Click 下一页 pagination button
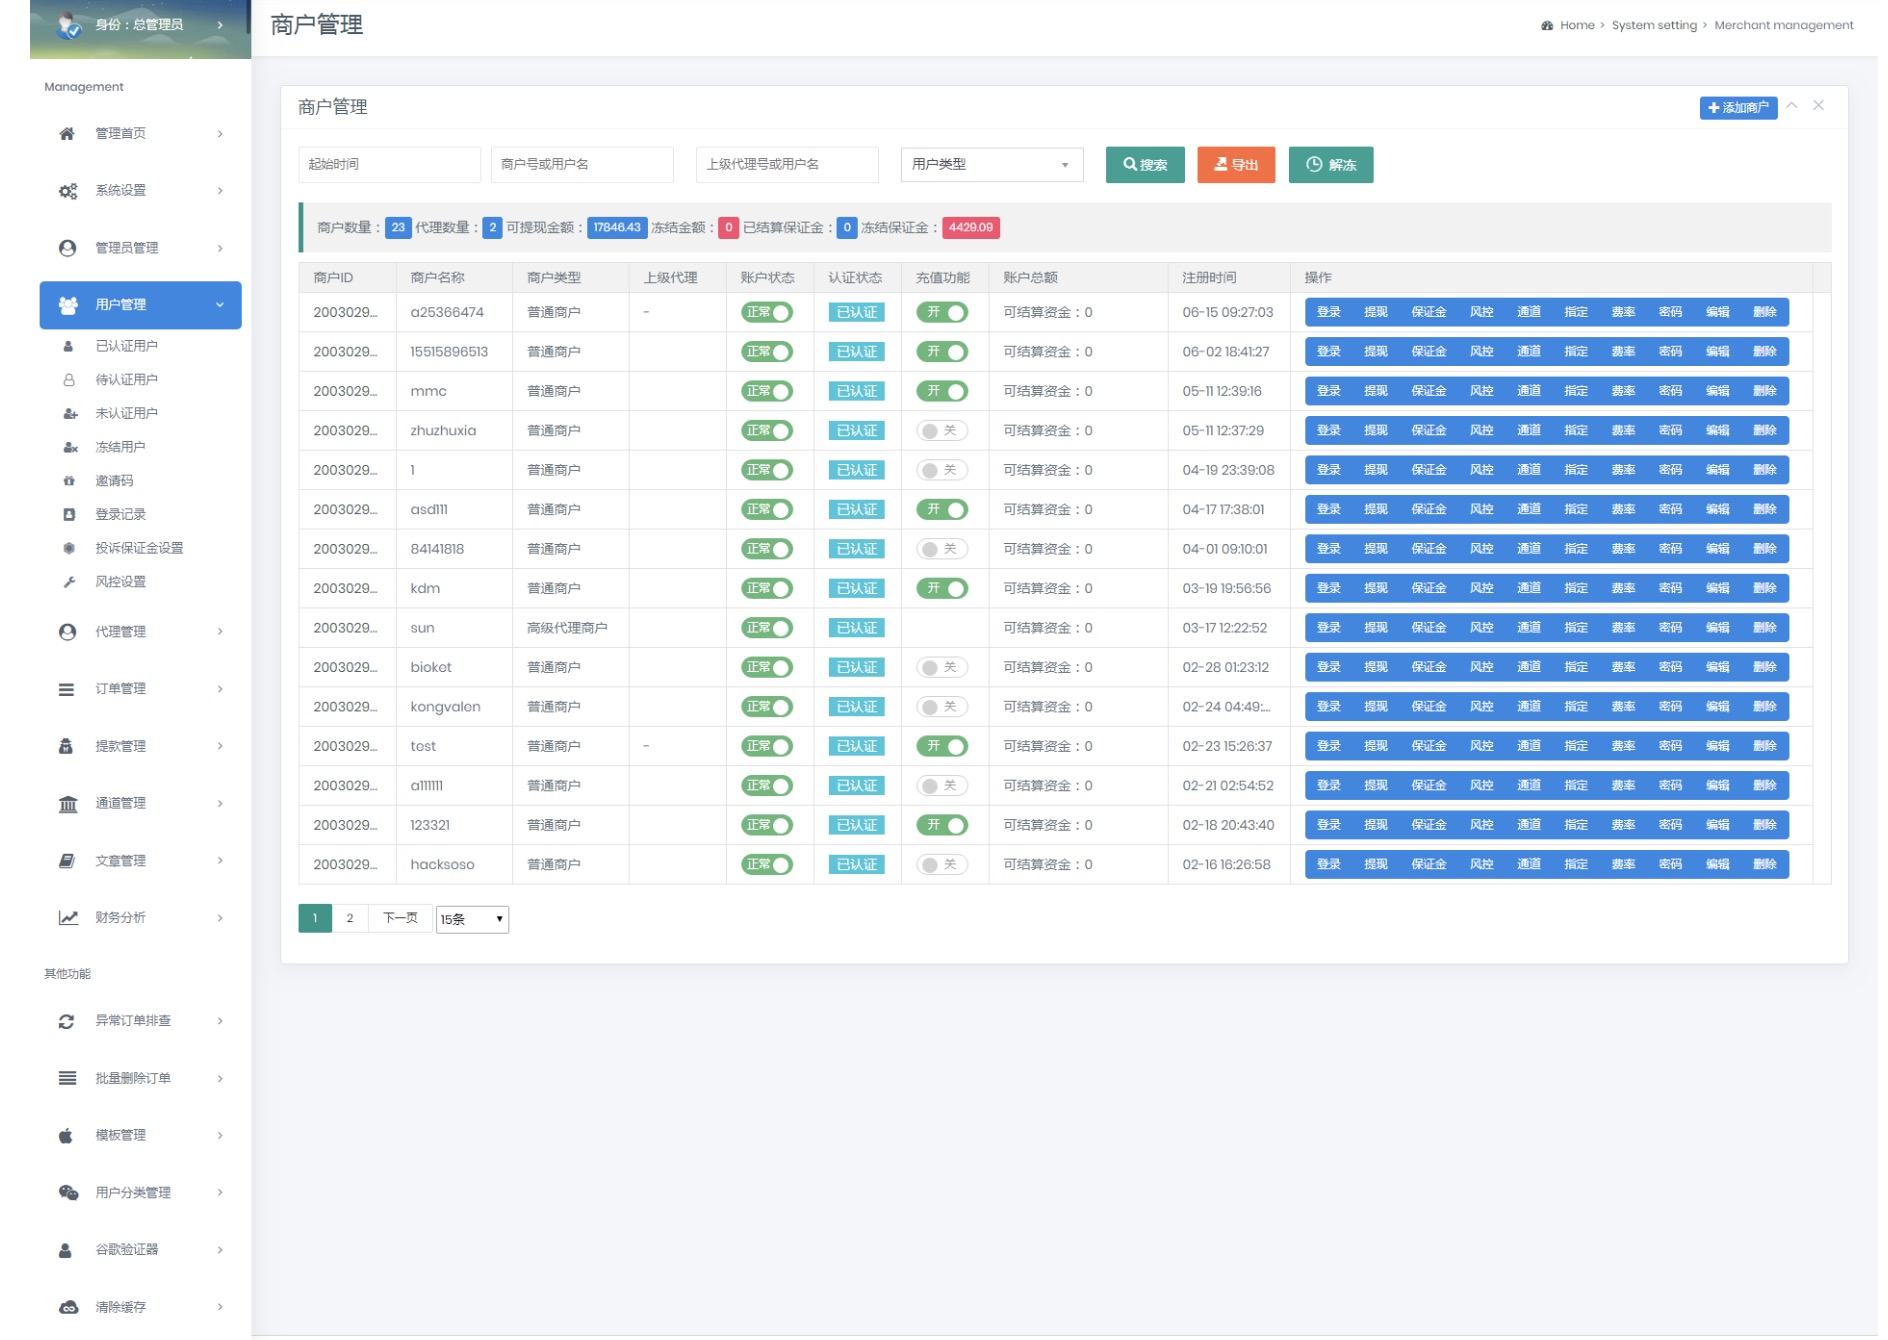 [400, 918]
